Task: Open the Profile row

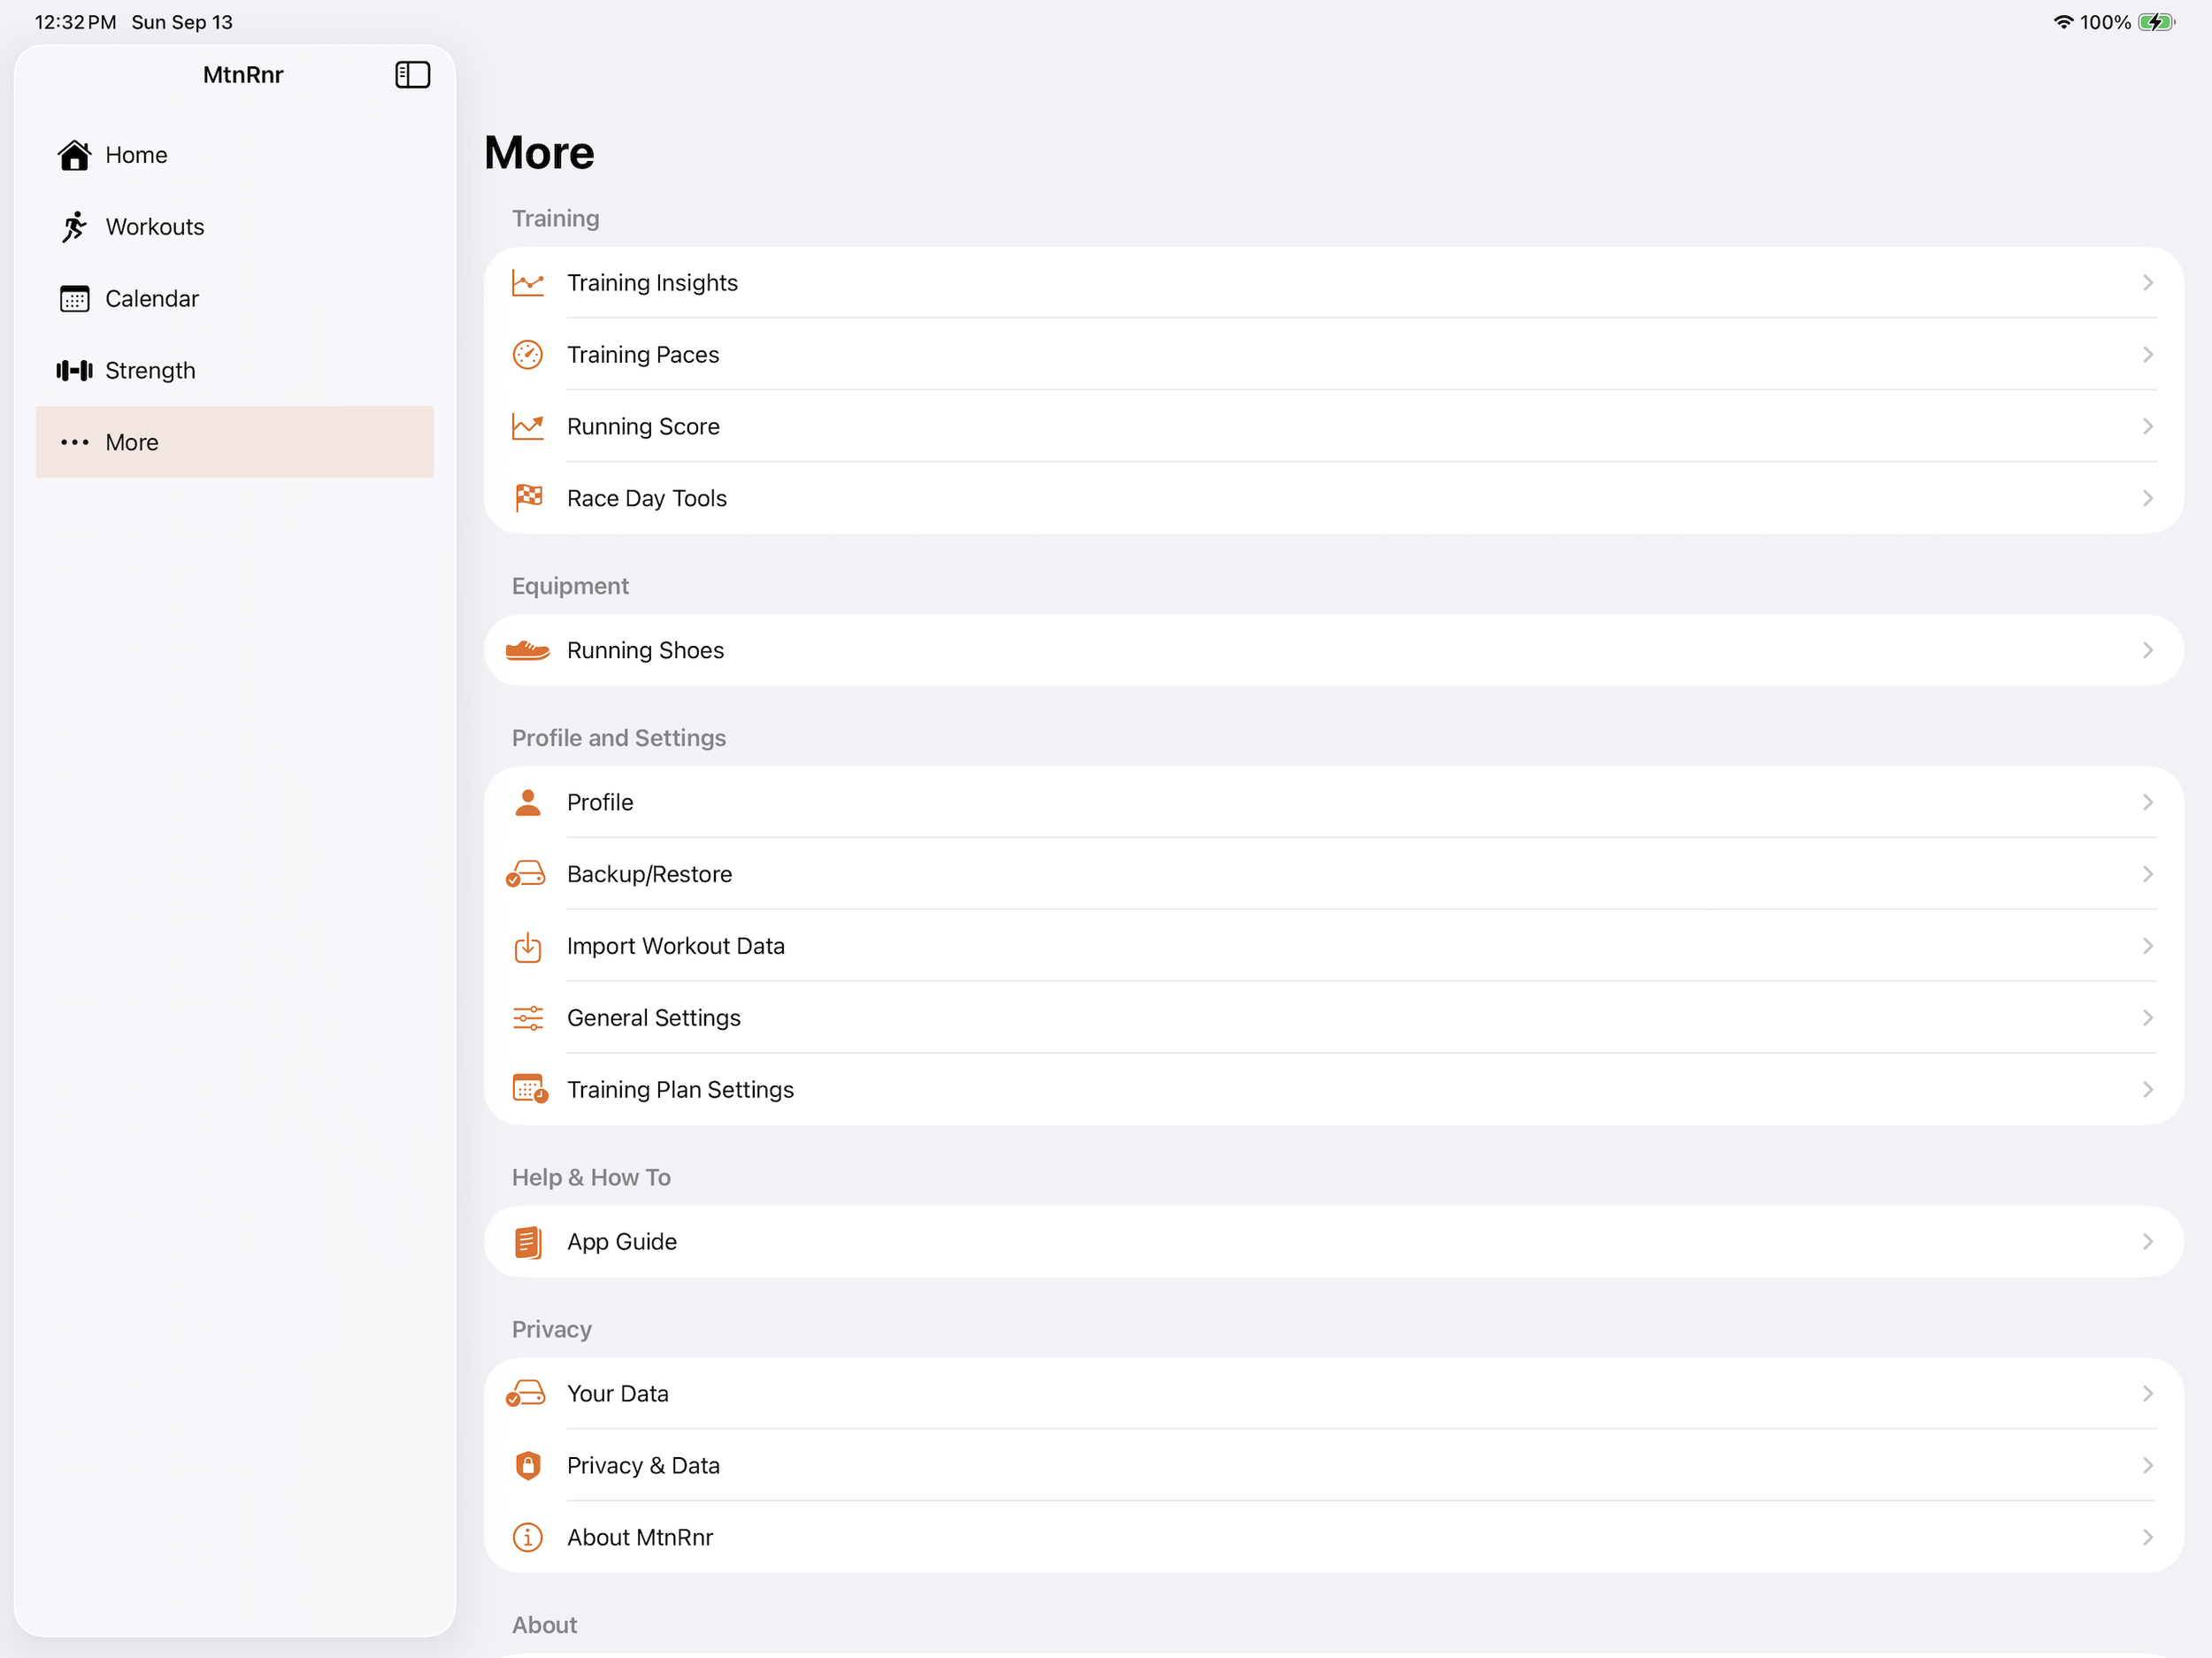Action: (x=1333, y=802)
